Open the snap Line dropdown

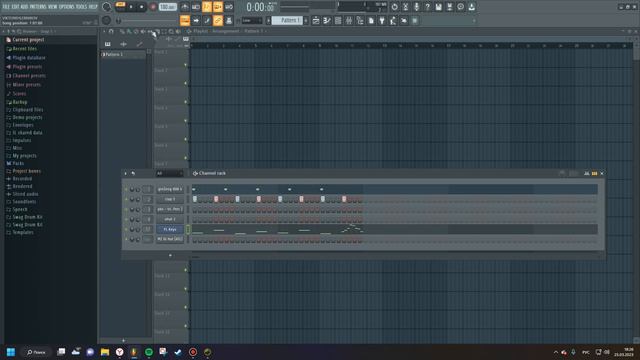pos(251,20)
